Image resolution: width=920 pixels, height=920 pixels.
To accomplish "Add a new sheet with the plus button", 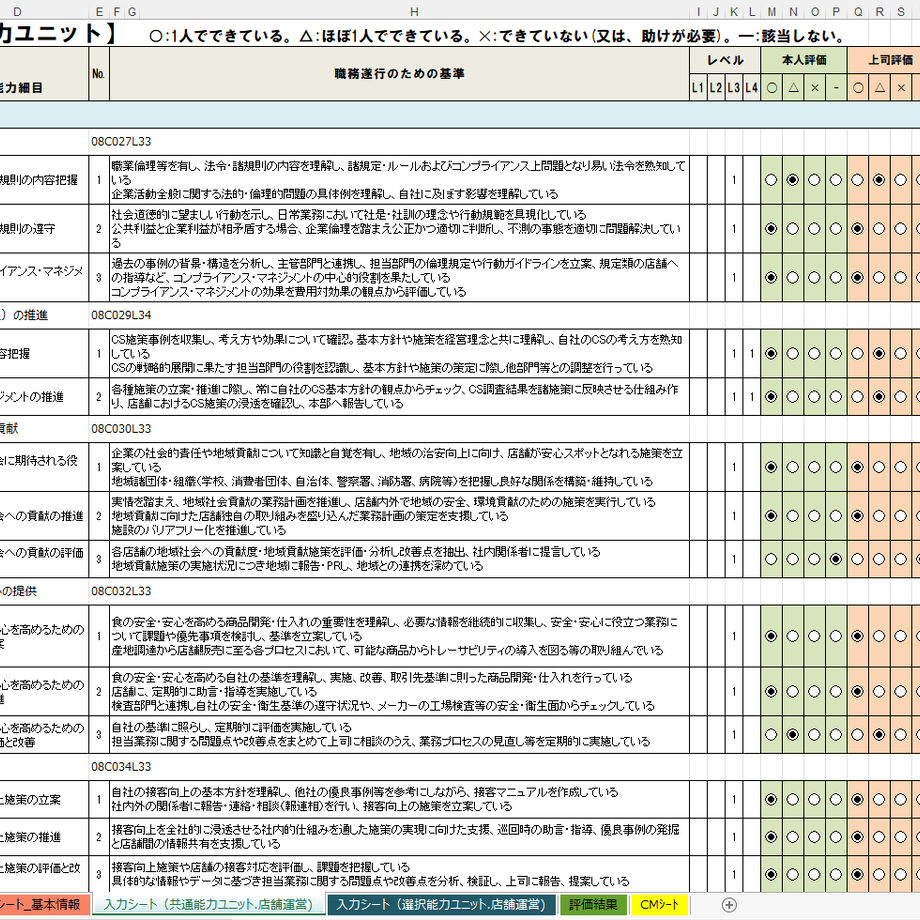I will (729, 905).
